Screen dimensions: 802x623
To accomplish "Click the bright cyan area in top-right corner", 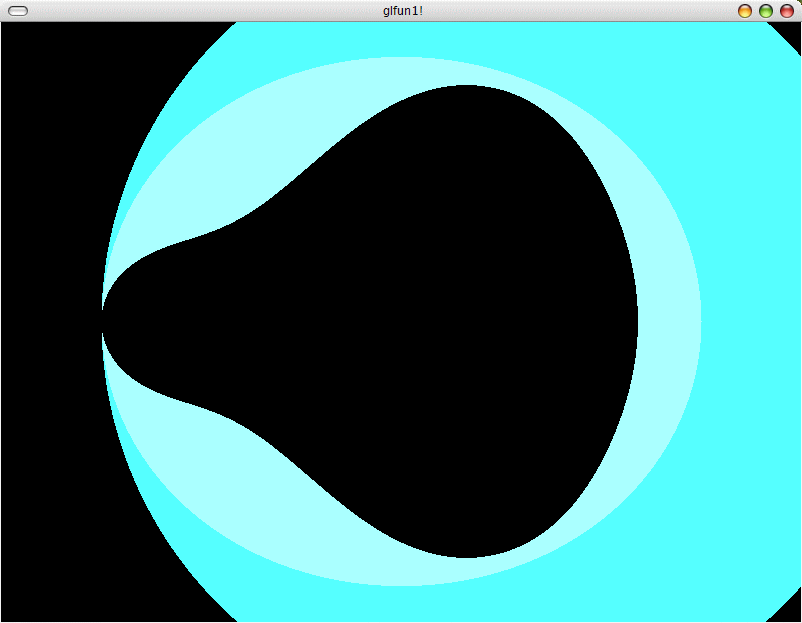I will coord(740,80).
